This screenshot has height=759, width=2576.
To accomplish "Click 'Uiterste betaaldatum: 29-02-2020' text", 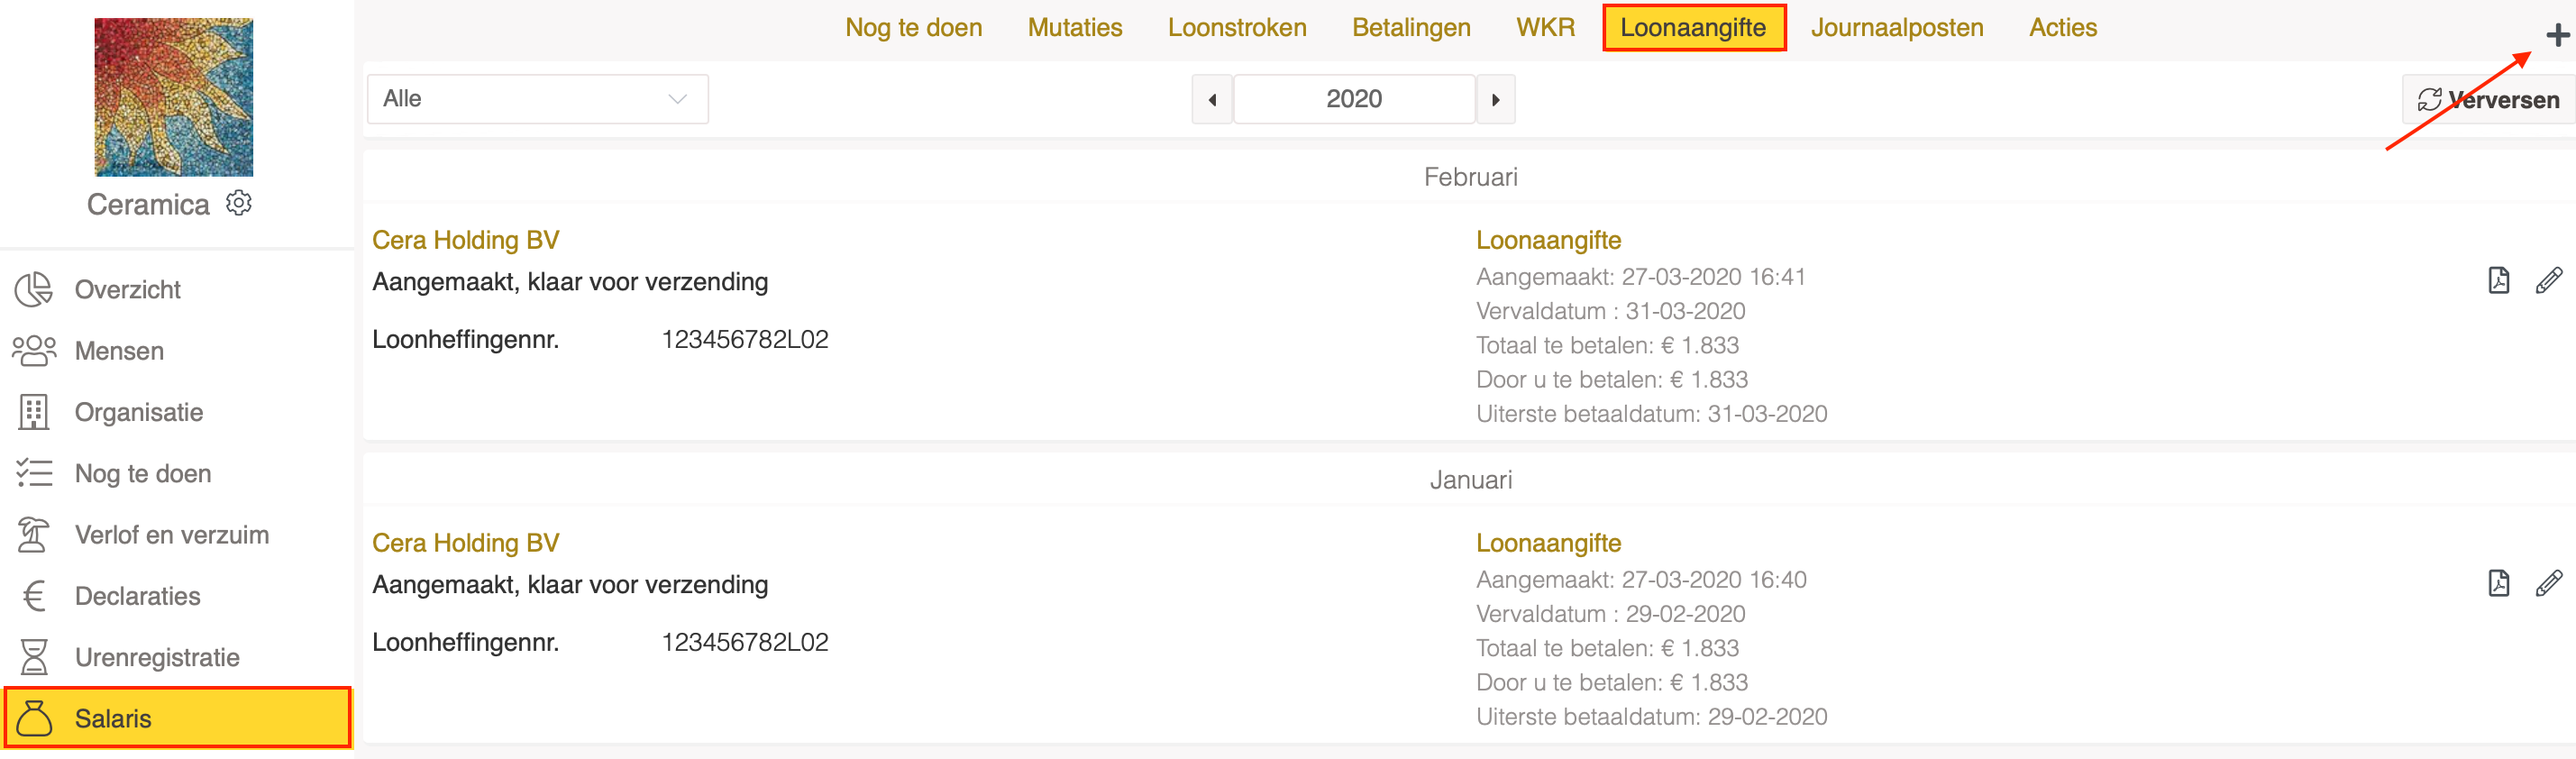I will (x=1651, y=717).
